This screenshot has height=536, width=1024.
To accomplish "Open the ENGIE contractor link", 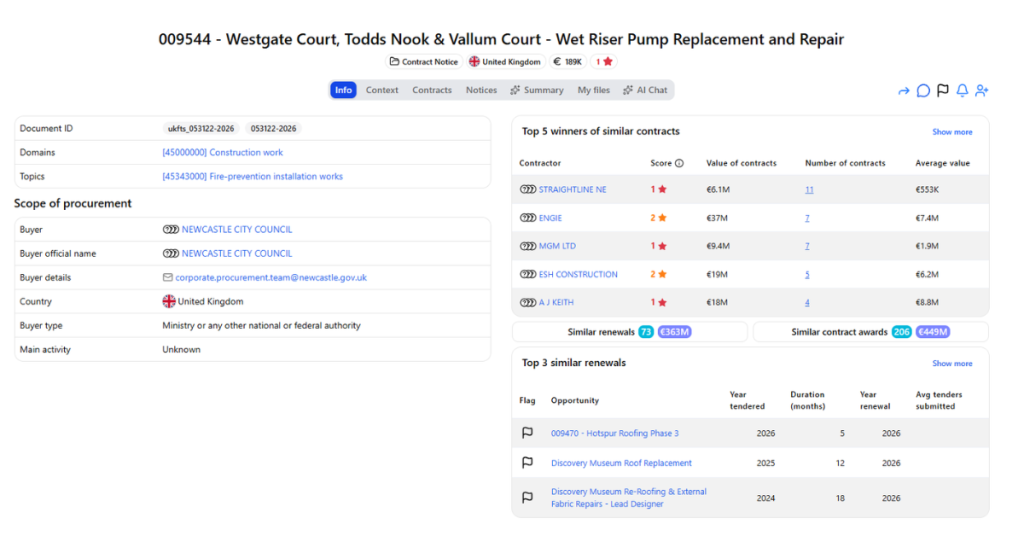I will (551, 218).
